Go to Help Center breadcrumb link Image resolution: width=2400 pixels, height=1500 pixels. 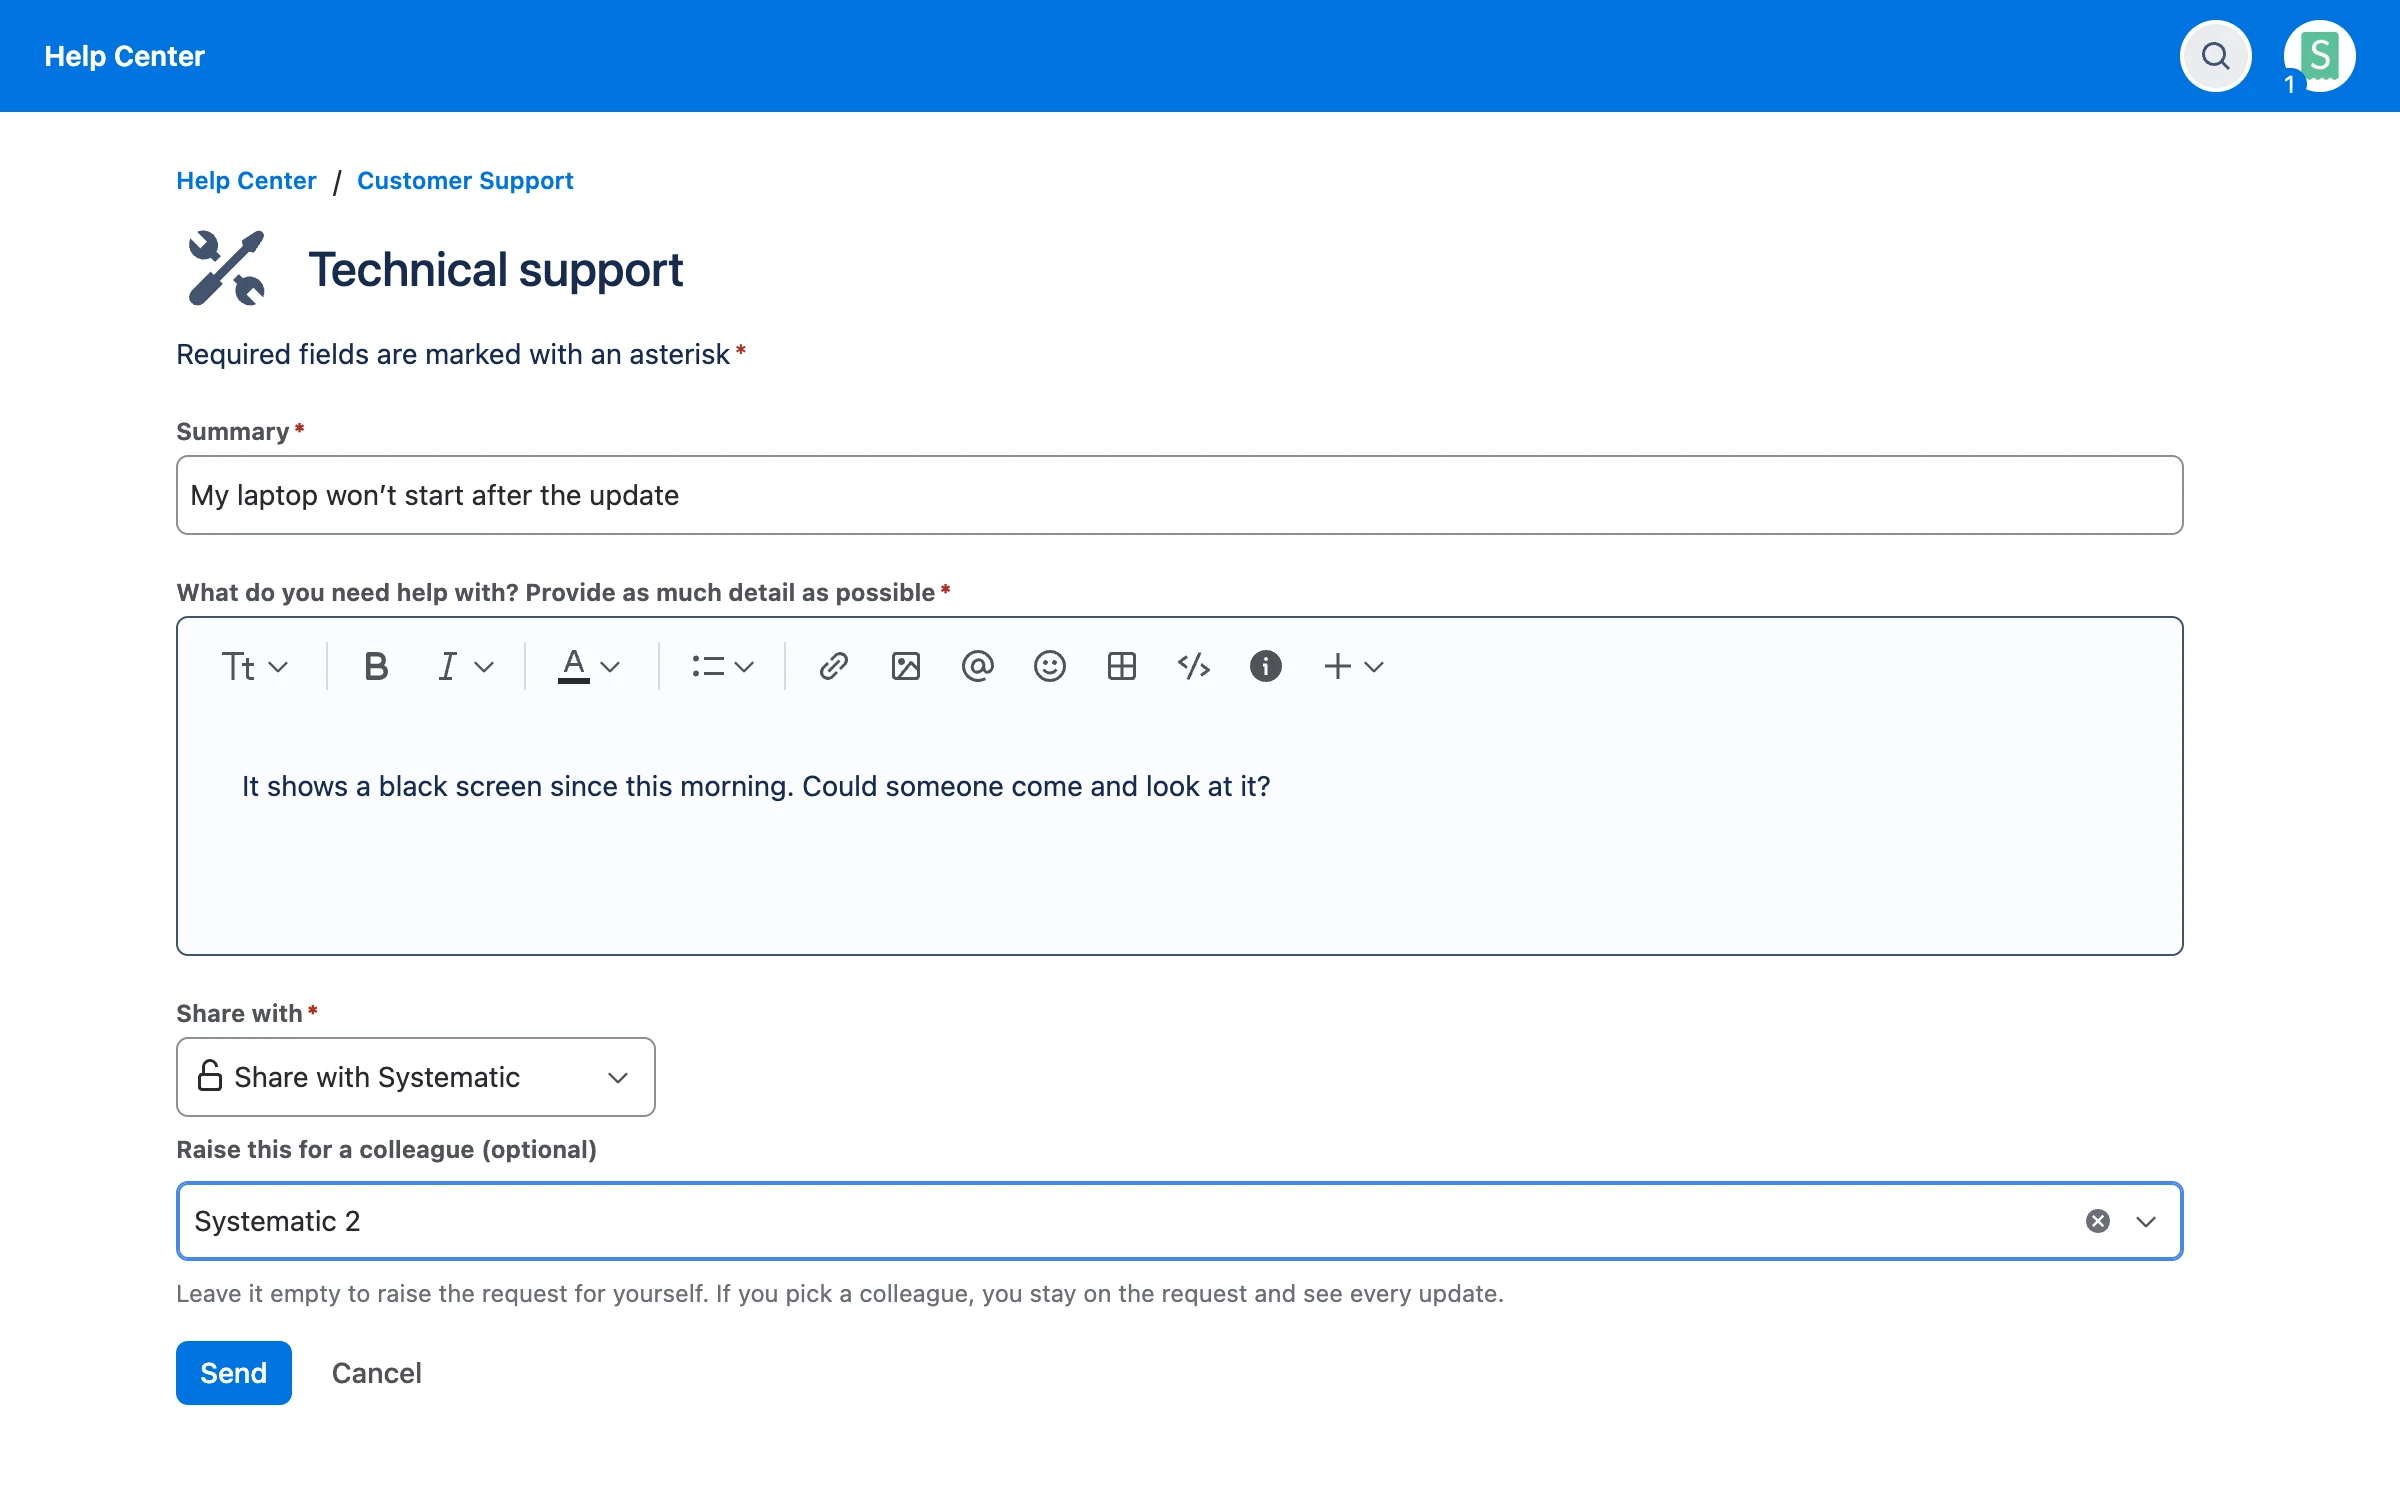click(x=246, y=181)
